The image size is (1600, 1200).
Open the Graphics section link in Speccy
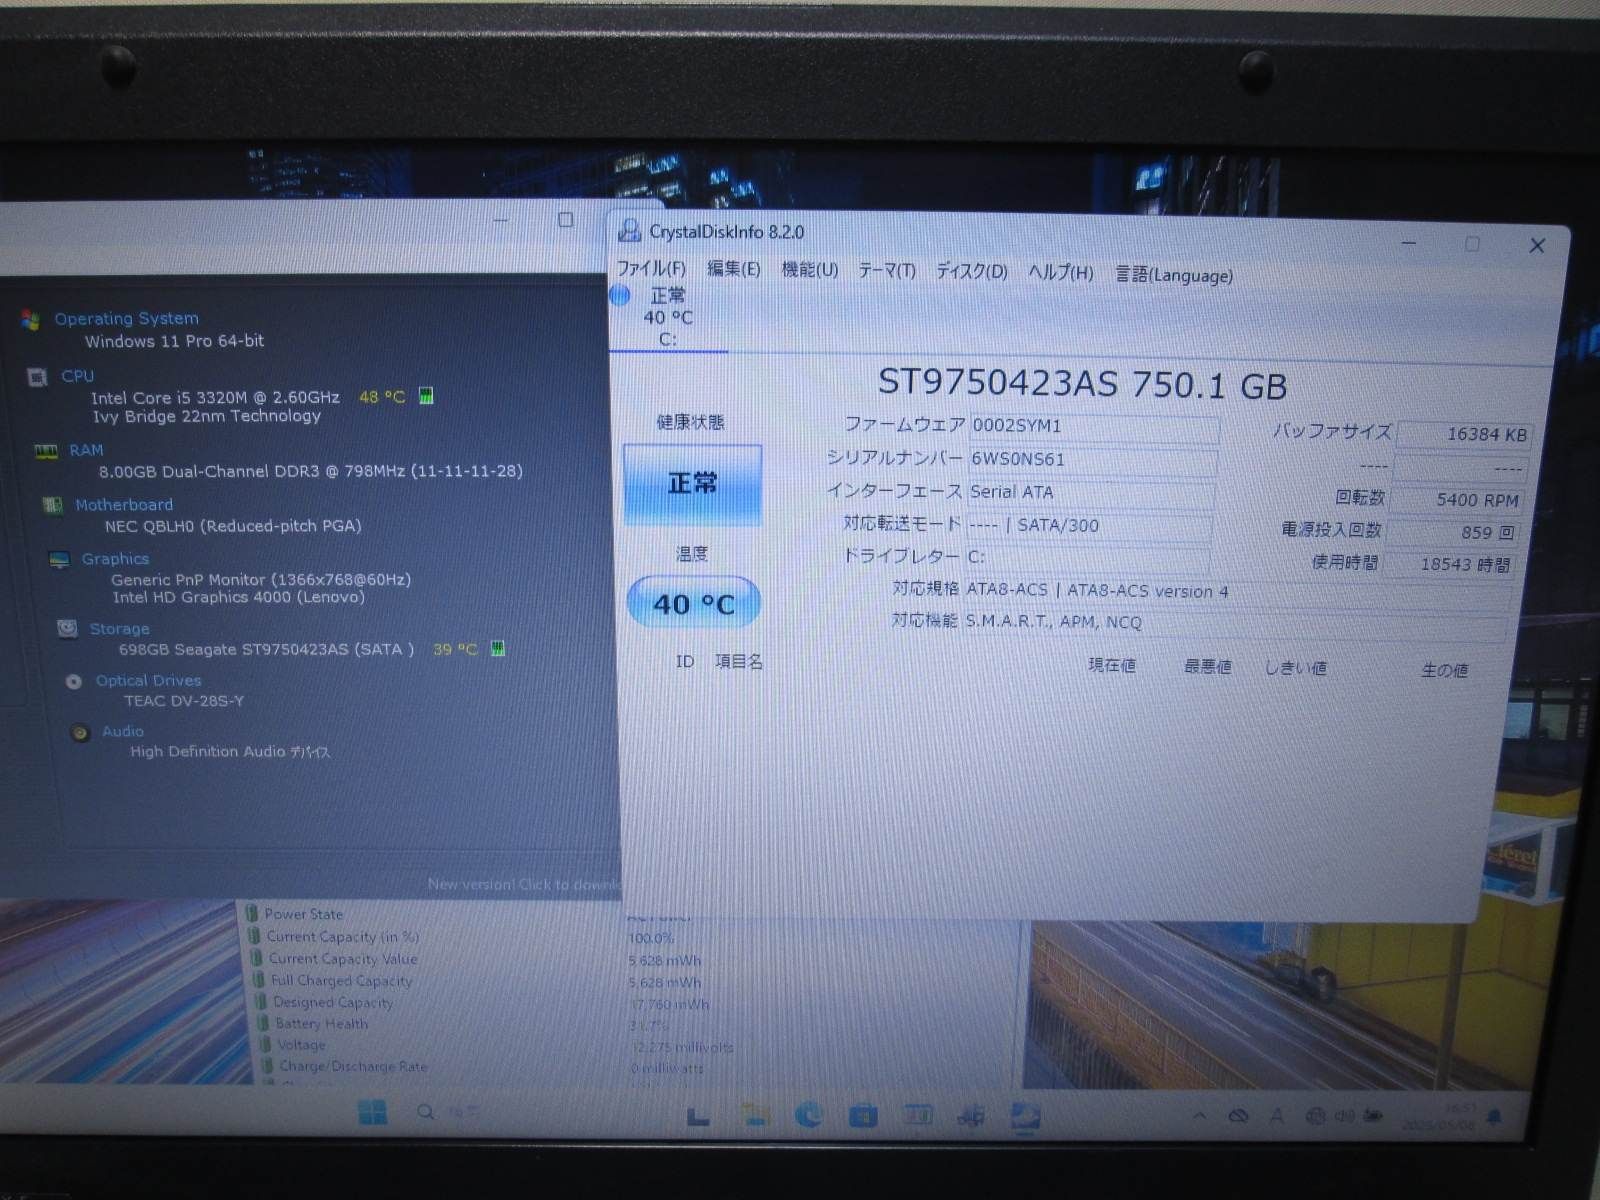(x=115, y=559)
